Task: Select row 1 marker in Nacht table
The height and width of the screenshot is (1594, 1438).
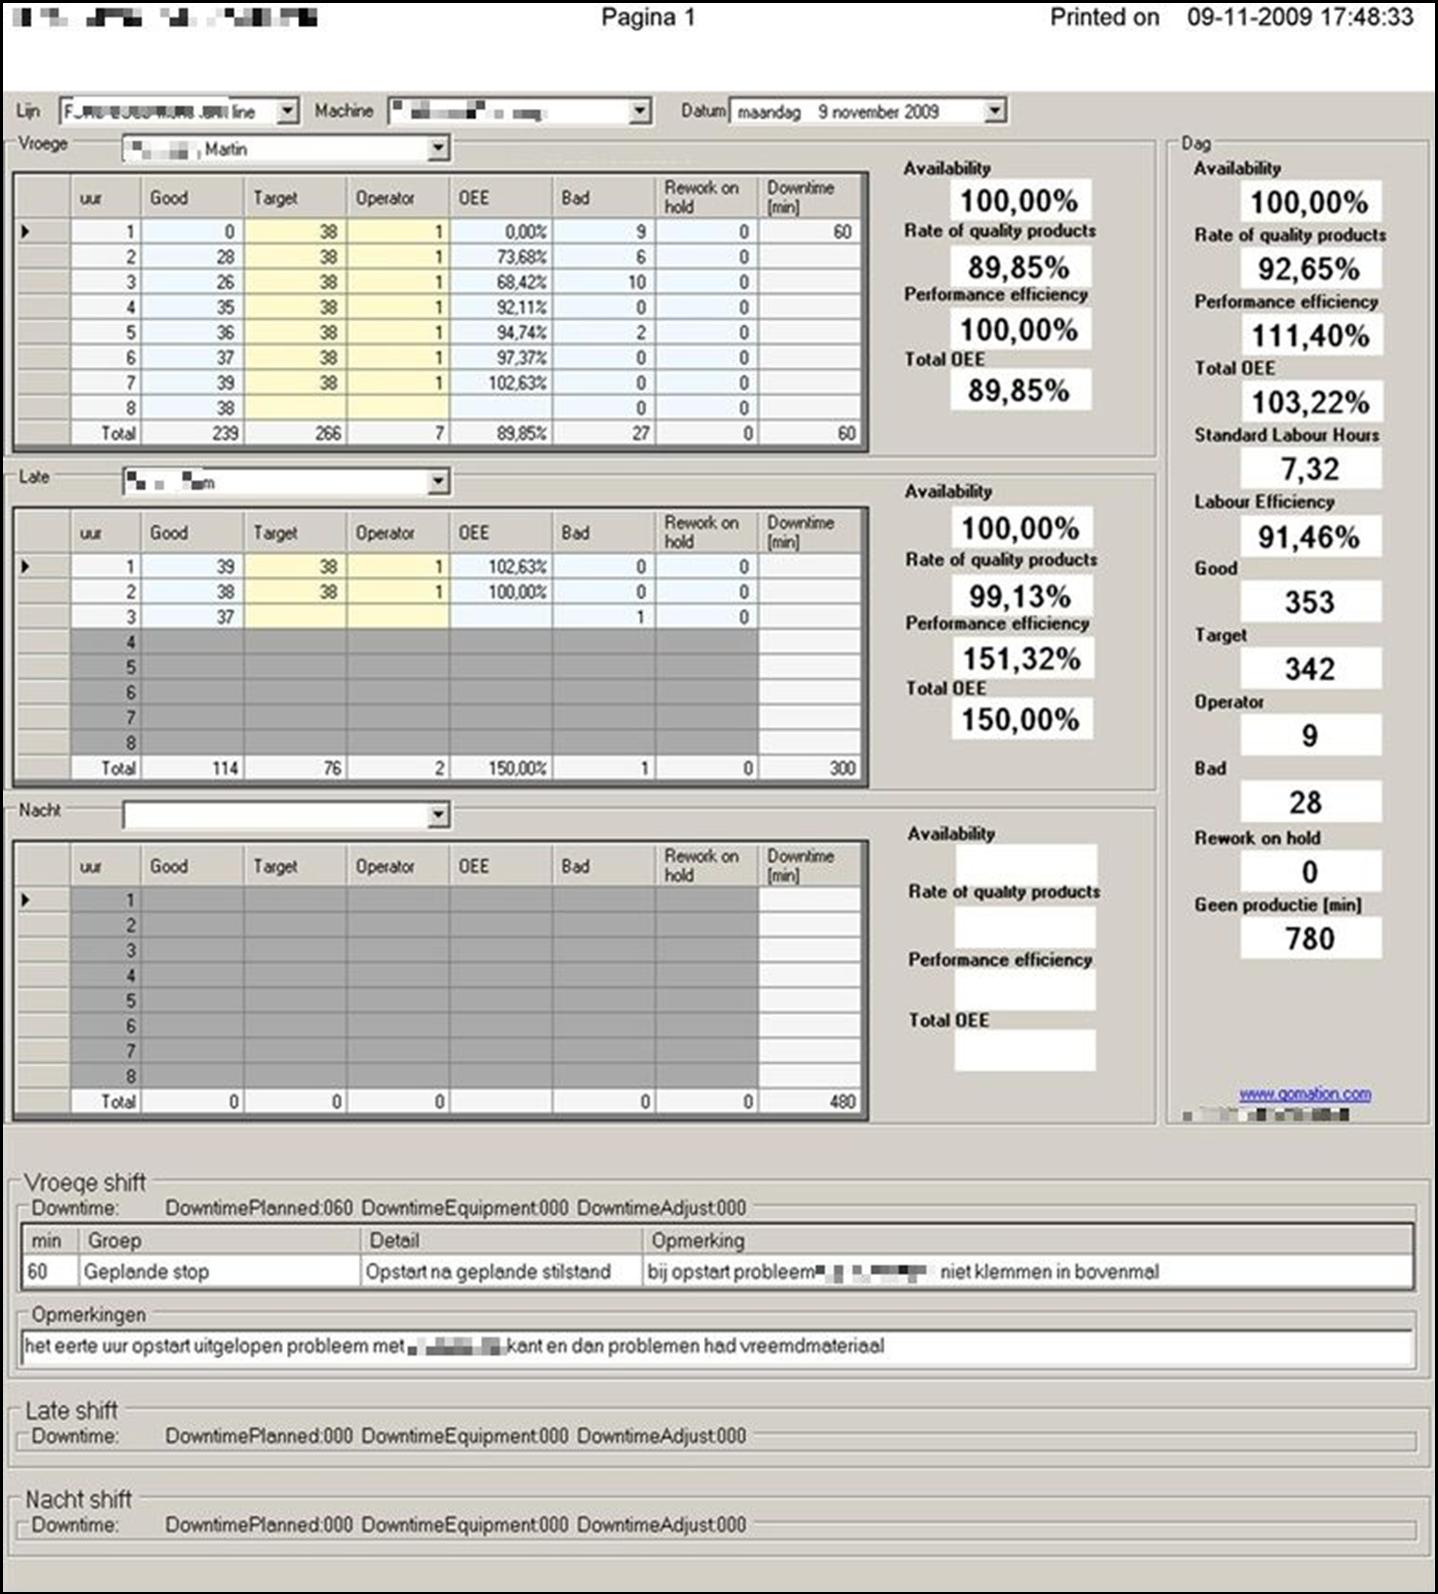Action: (43, 900)
